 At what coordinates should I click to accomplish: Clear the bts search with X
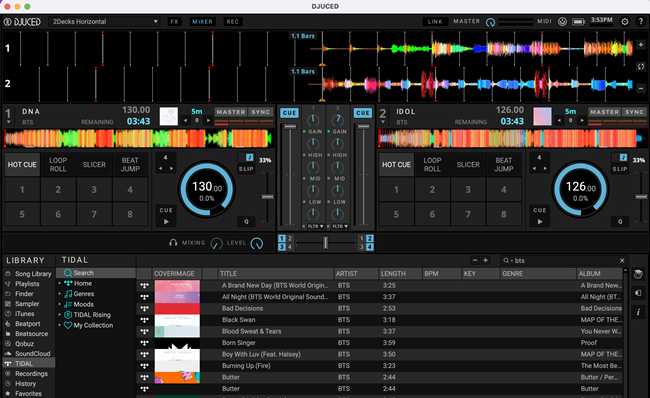[x=622, y=260]
